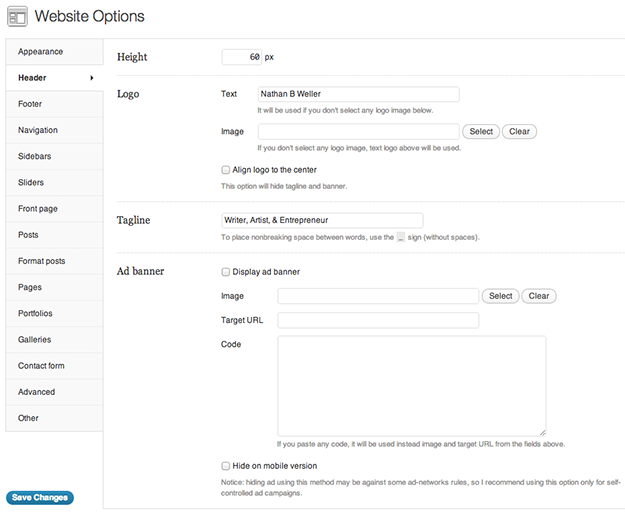Click into the Tagline text field

pyautogui.click(x=322, y=220)
